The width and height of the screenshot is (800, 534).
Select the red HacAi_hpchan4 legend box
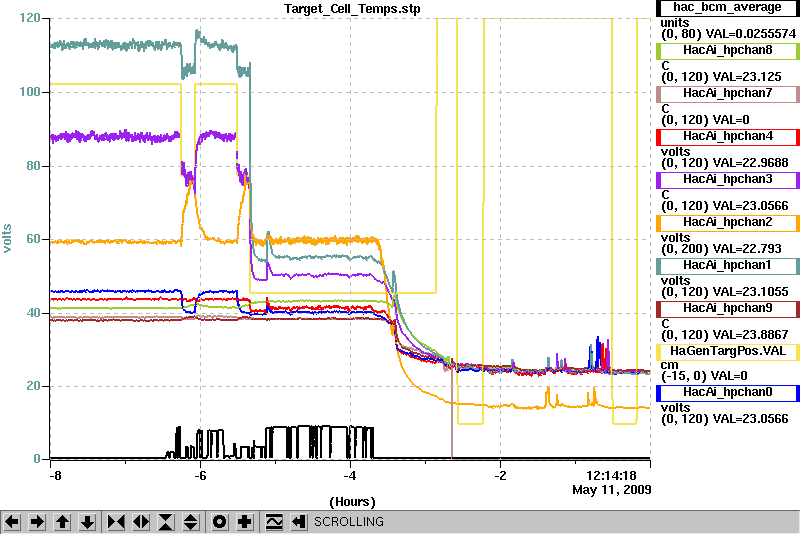pos(727,137)
